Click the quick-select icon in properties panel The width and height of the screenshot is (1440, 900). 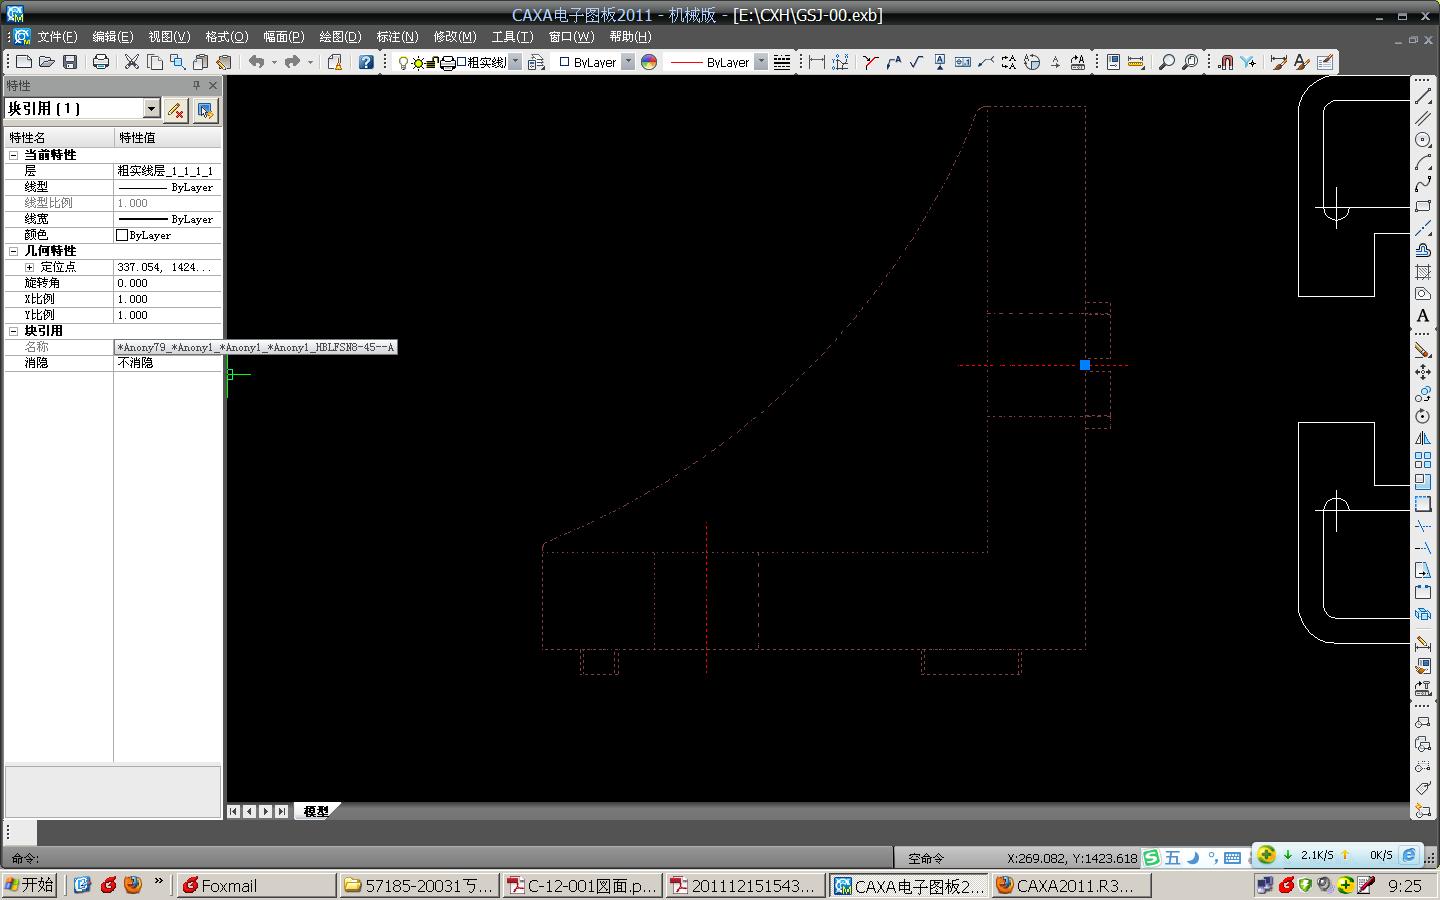(x=205, y=109)
